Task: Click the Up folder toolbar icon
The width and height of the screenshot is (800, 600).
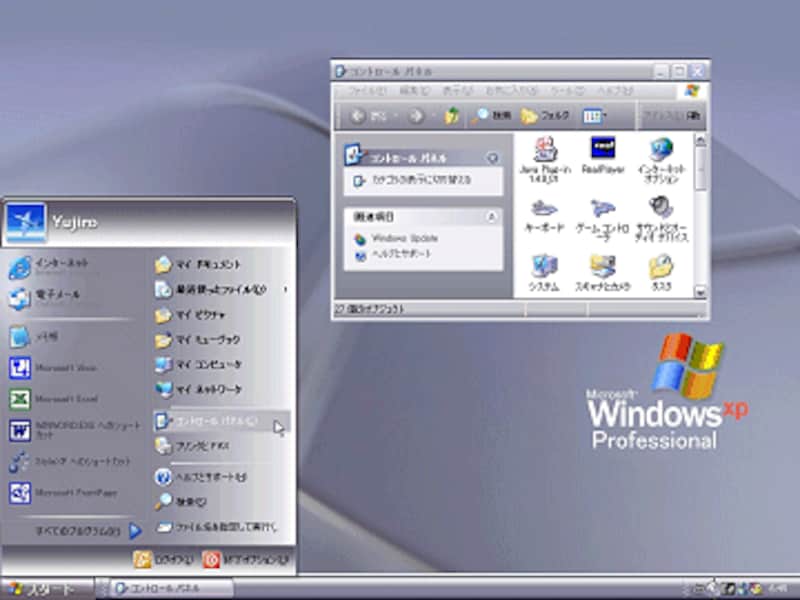Action: 453,115
